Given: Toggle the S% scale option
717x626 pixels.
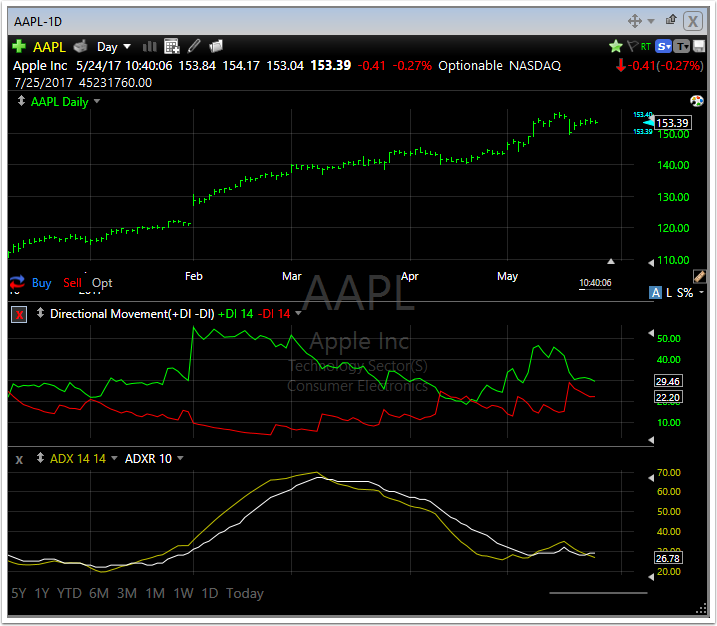Looking at the screenshot, I should (685, 293).
